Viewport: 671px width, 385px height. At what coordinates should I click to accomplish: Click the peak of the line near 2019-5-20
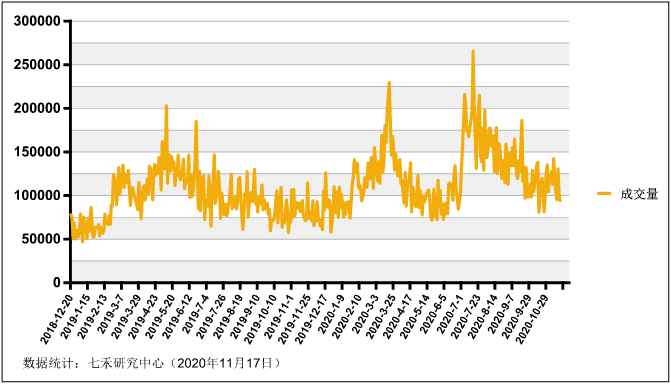(166, 106)
